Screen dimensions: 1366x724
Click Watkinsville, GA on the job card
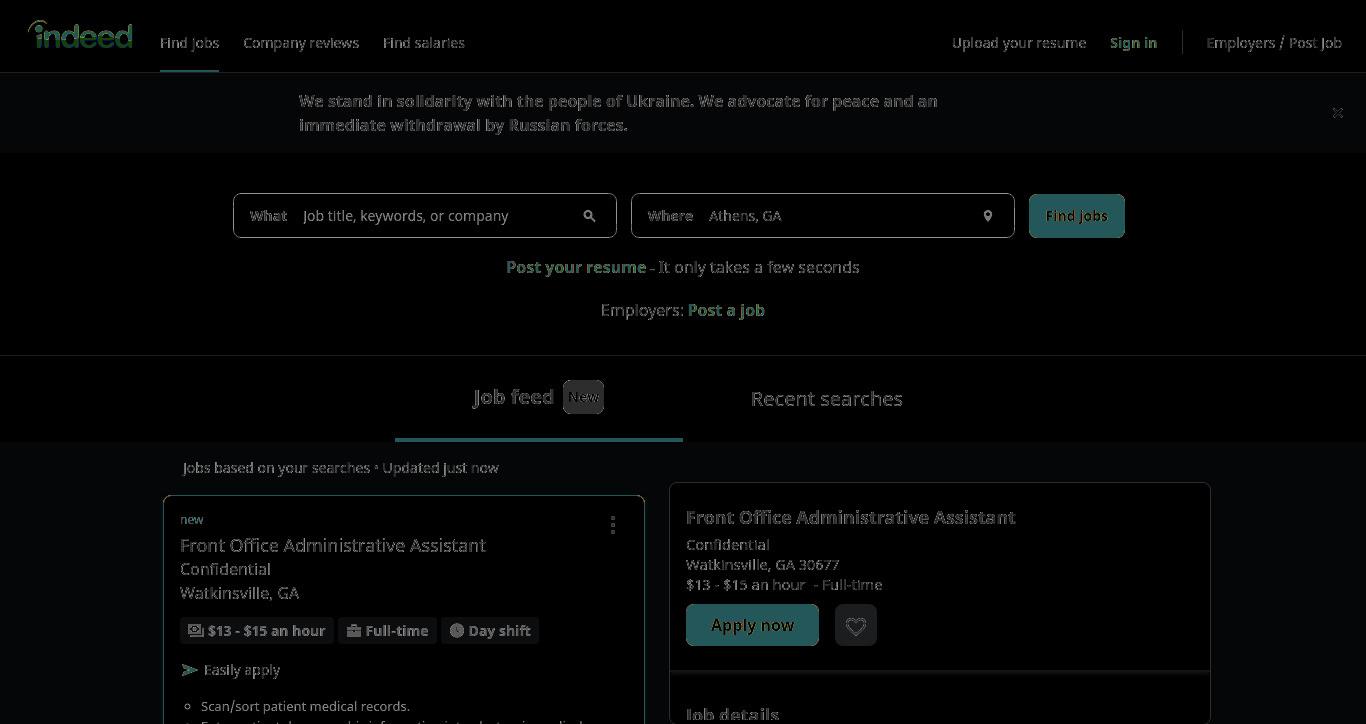[240, 593]
